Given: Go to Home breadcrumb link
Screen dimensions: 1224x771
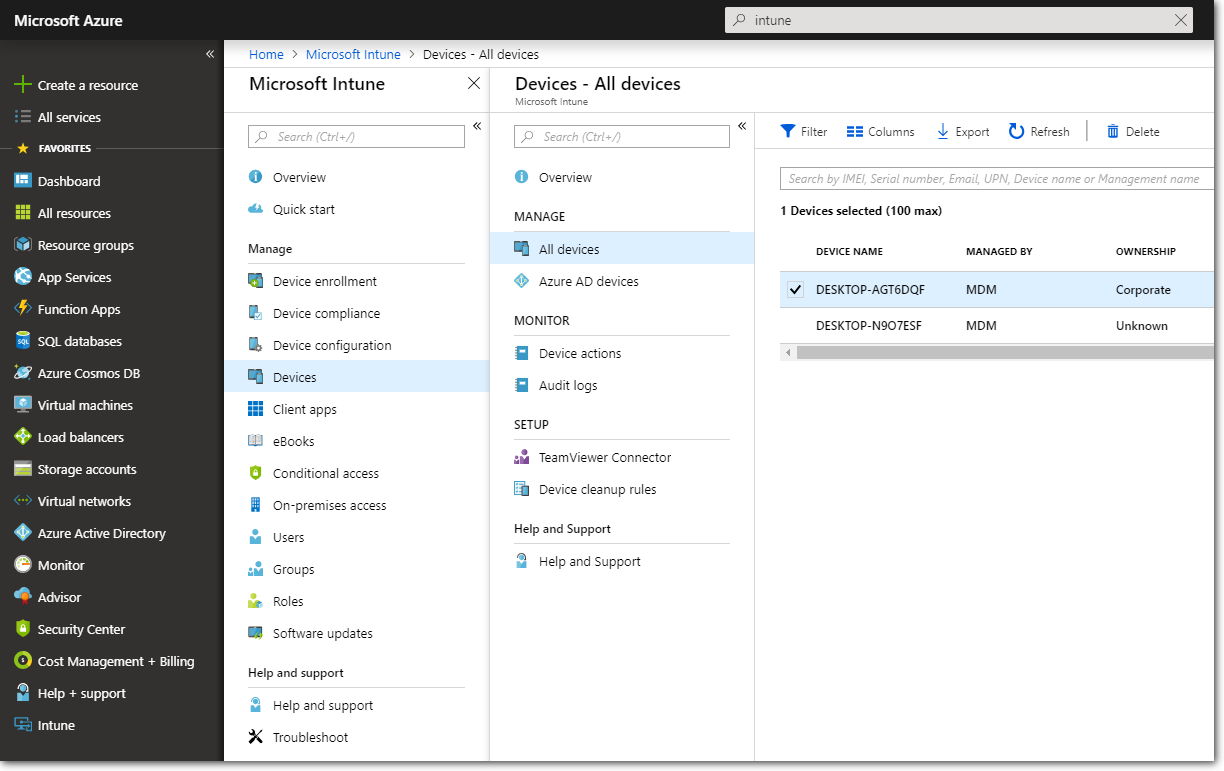Looking at the screenshot, I should (266, 54).
